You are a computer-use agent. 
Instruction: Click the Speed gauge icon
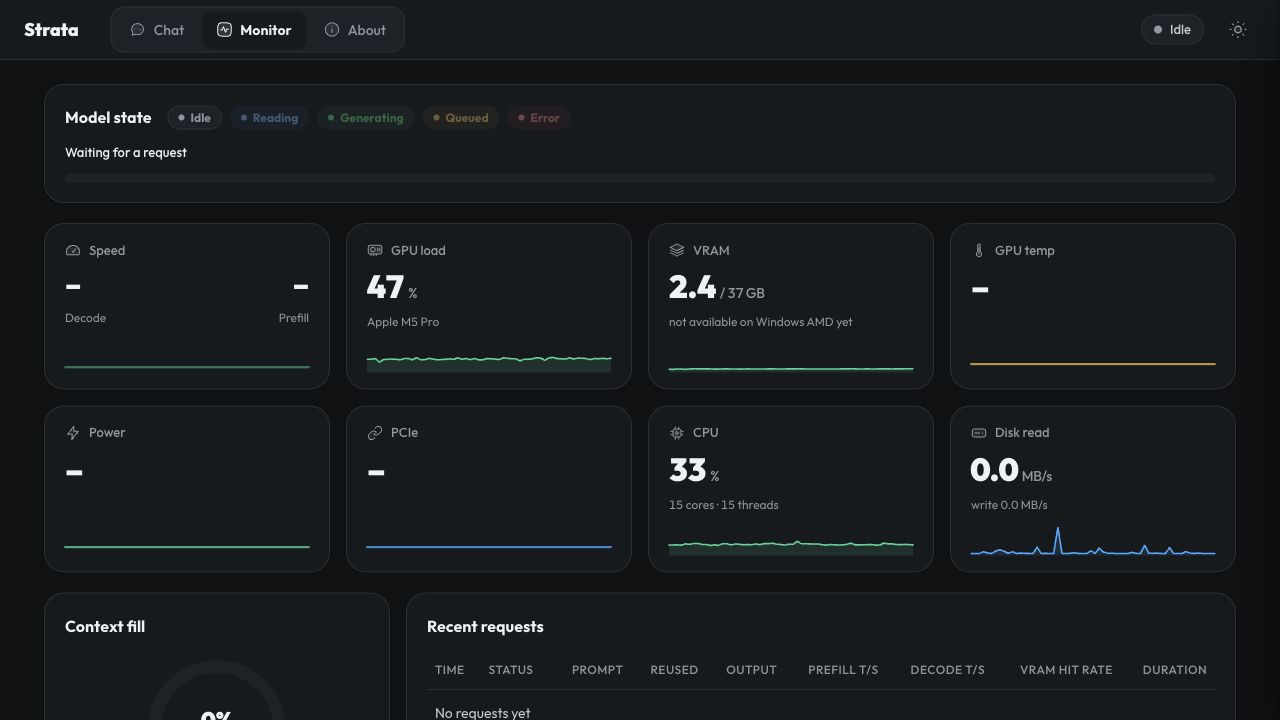pos(73,251)
